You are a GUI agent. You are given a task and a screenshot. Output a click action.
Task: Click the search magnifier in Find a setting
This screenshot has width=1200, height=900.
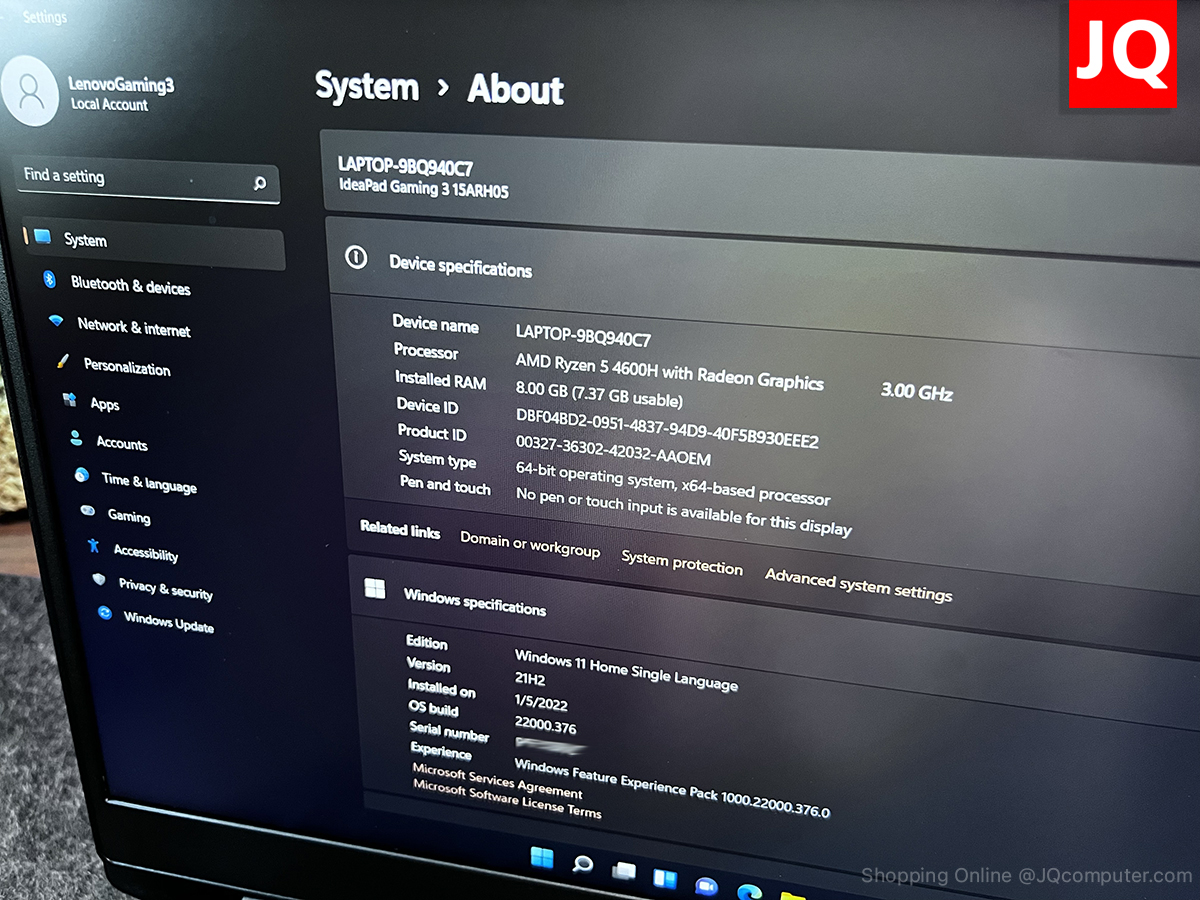click(x=260, y=184)
